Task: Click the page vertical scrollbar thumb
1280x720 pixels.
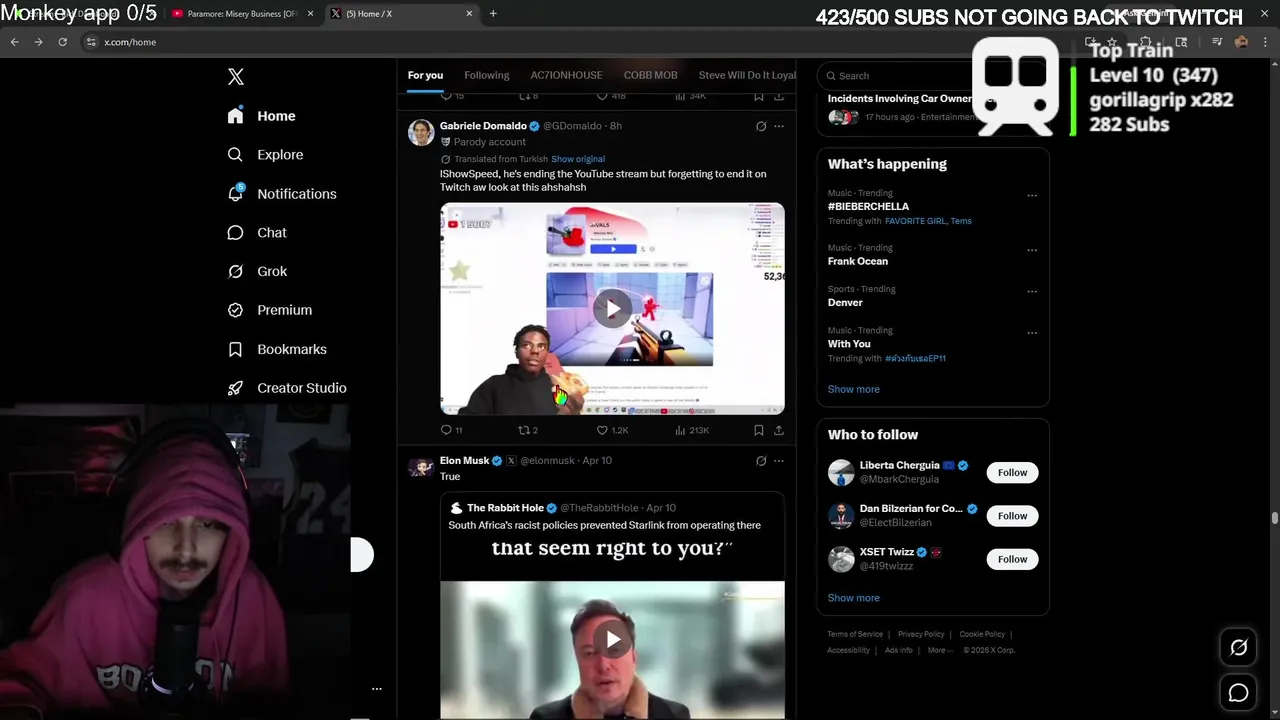Action: click(1274, 518)
